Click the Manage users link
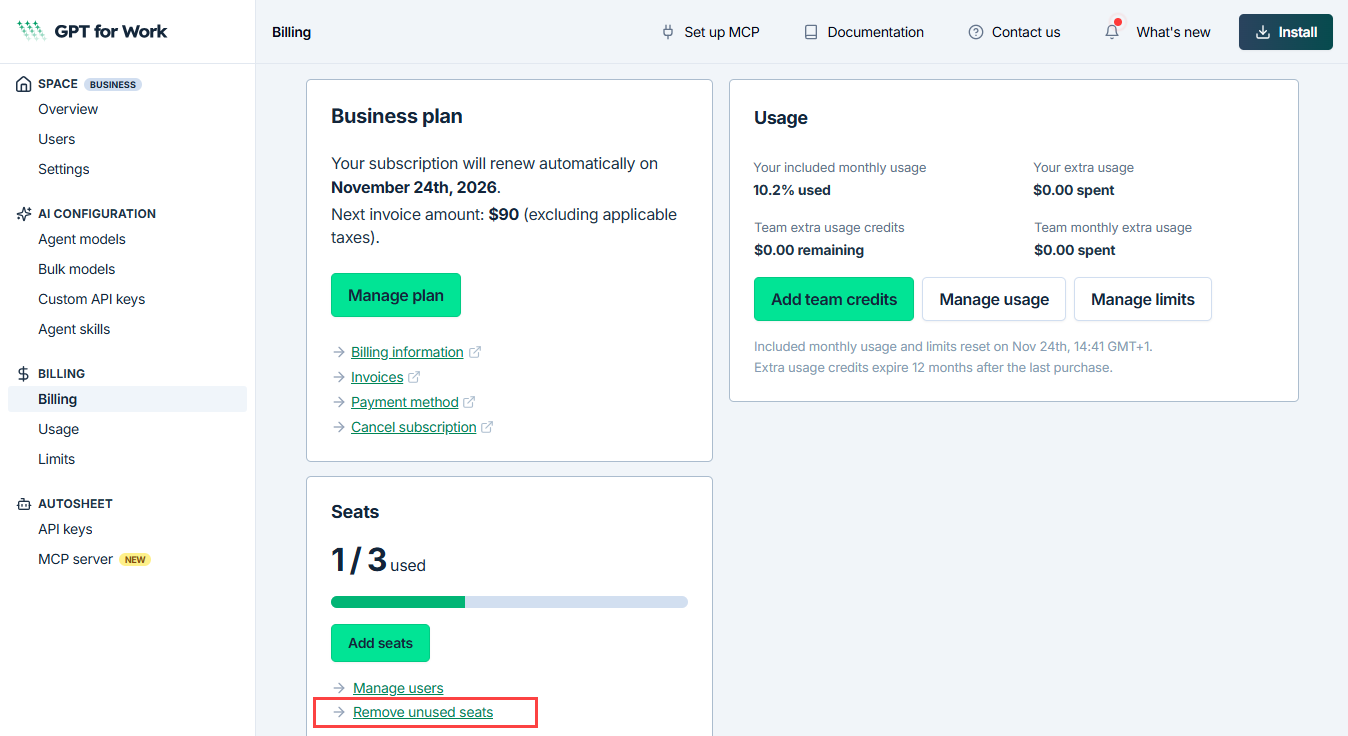The width and height of the screenshot is (1348, 736). [398, 688]
